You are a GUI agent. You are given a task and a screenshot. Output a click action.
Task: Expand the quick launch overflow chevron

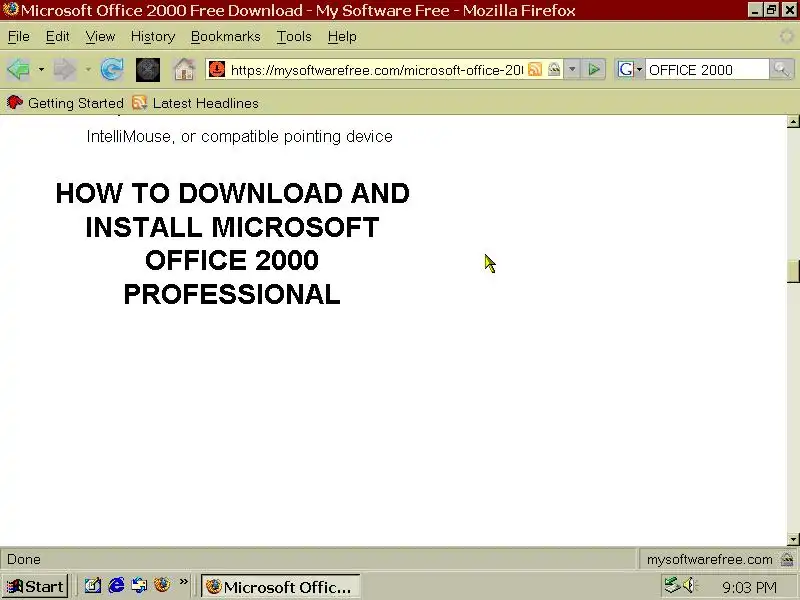tap(183, 582)
